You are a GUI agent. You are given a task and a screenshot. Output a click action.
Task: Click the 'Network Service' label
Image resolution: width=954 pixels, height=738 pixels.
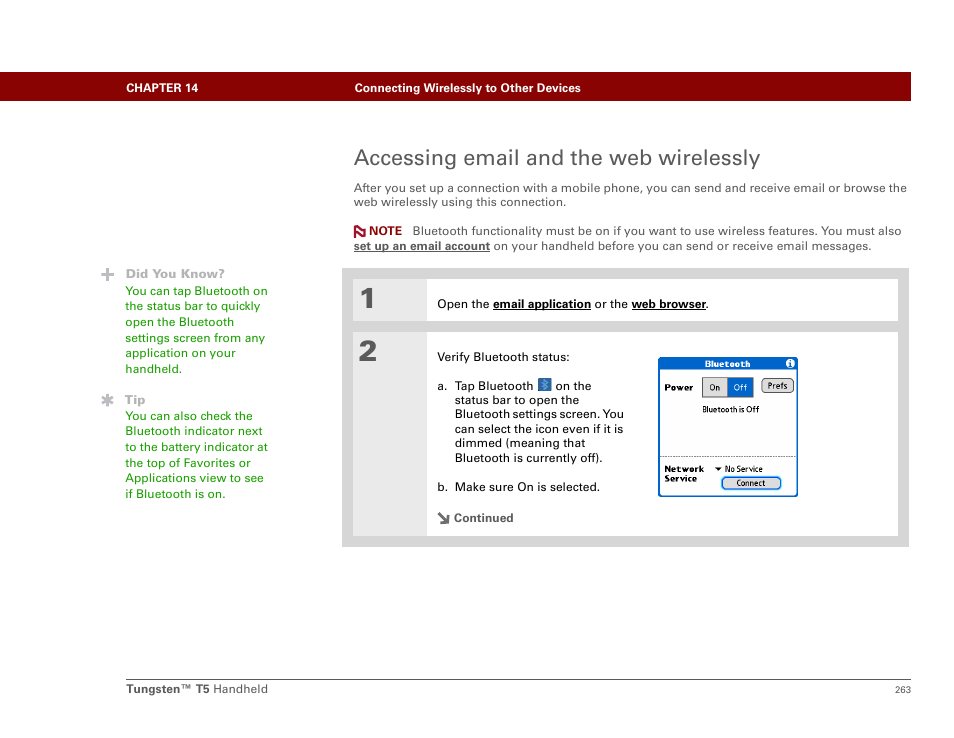coord(684,474)
